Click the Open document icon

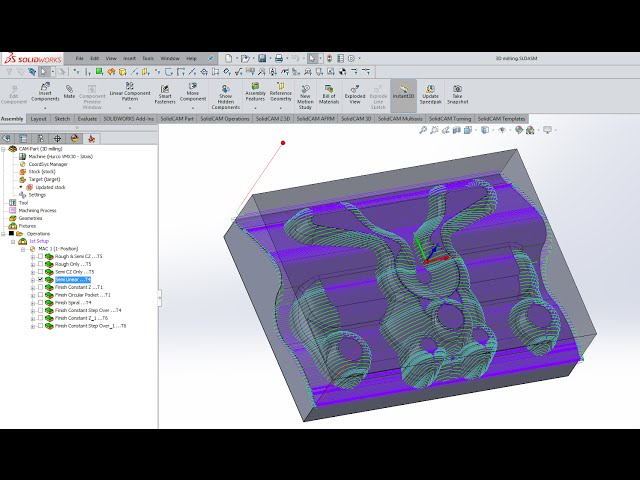[x=245, y=58]
